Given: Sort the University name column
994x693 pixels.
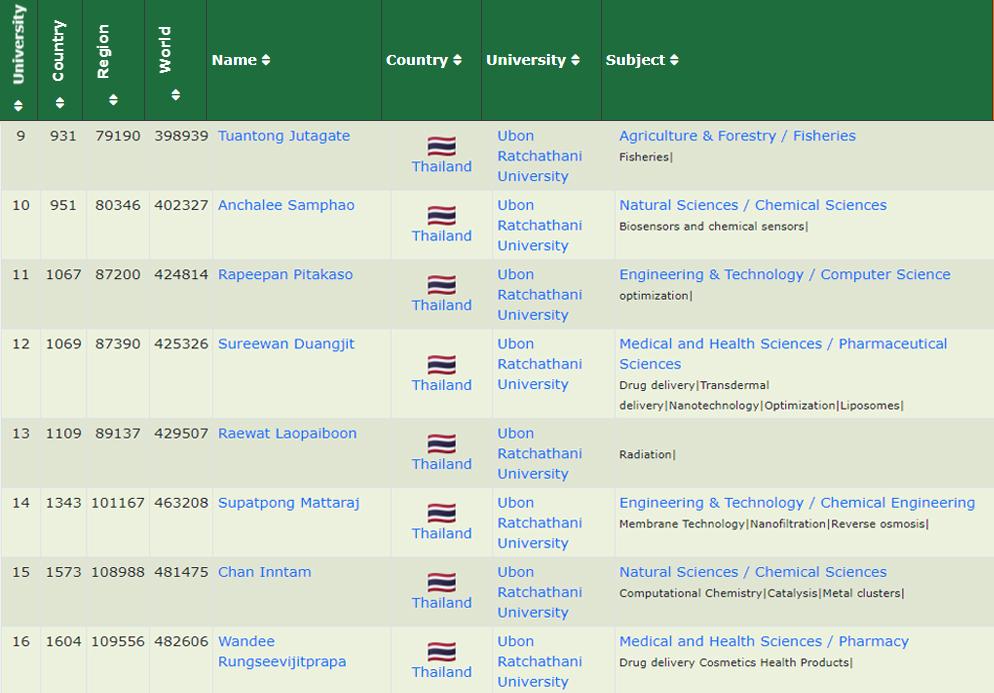Looking at the screenshot, I should tap(575, 60).
